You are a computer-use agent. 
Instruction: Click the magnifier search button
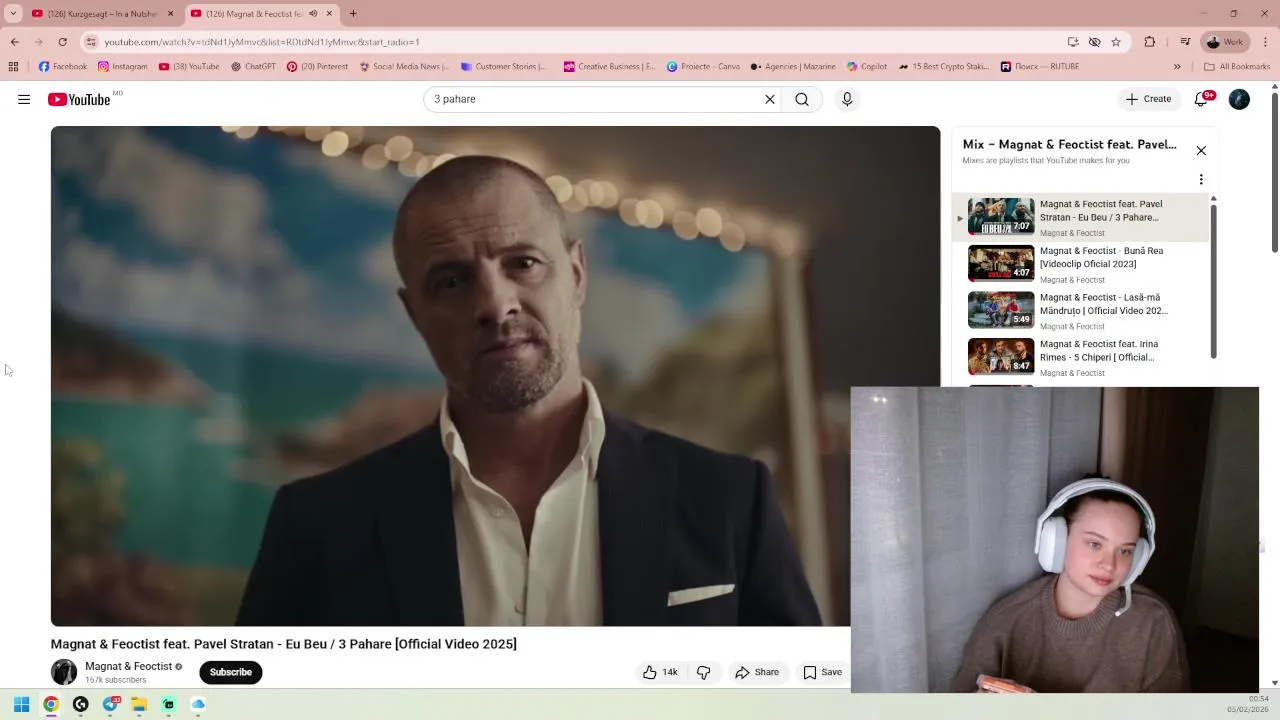point(802,99)
